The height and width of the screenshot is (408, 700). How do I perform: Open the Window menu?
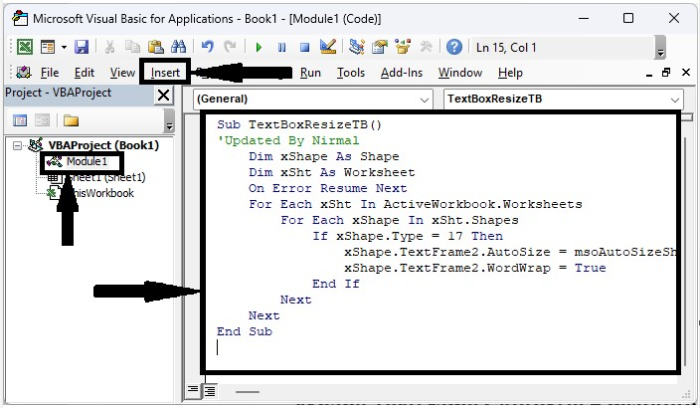pos(460,73)
